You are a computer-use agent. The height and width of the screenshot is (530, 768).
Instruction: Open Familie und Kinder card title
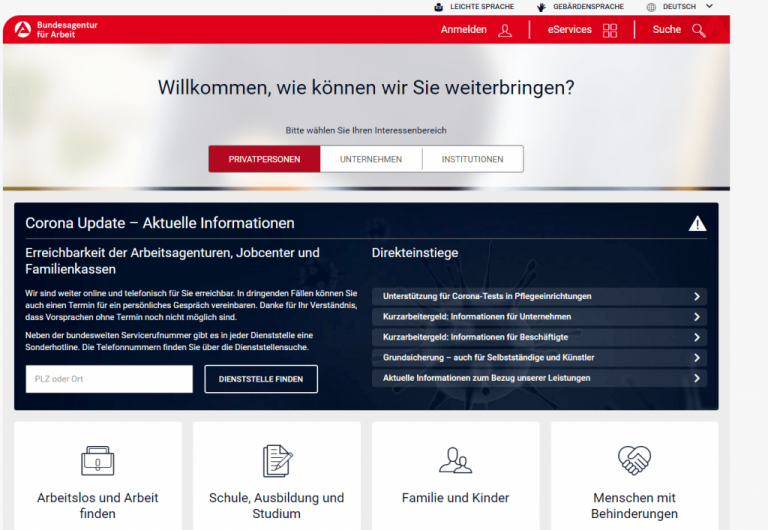(456, 498)
